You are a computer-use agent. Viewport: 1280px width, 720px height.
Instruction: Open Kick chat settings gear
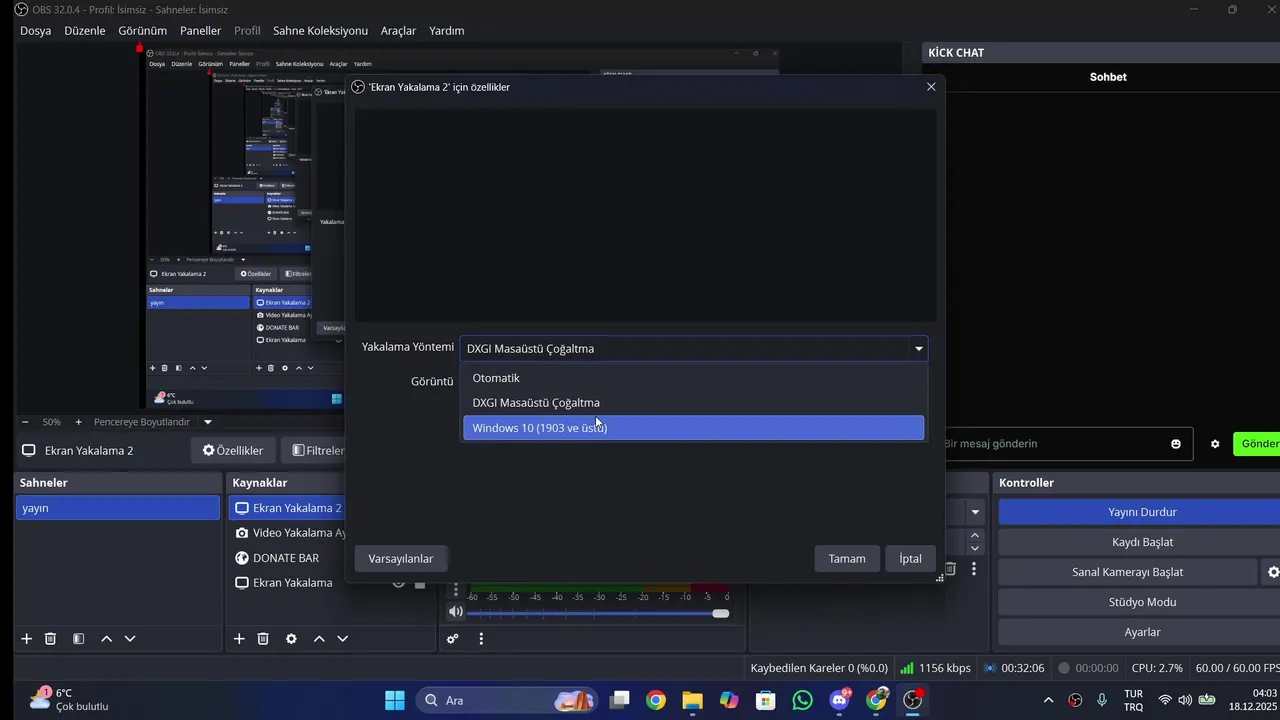(1215, 444)
